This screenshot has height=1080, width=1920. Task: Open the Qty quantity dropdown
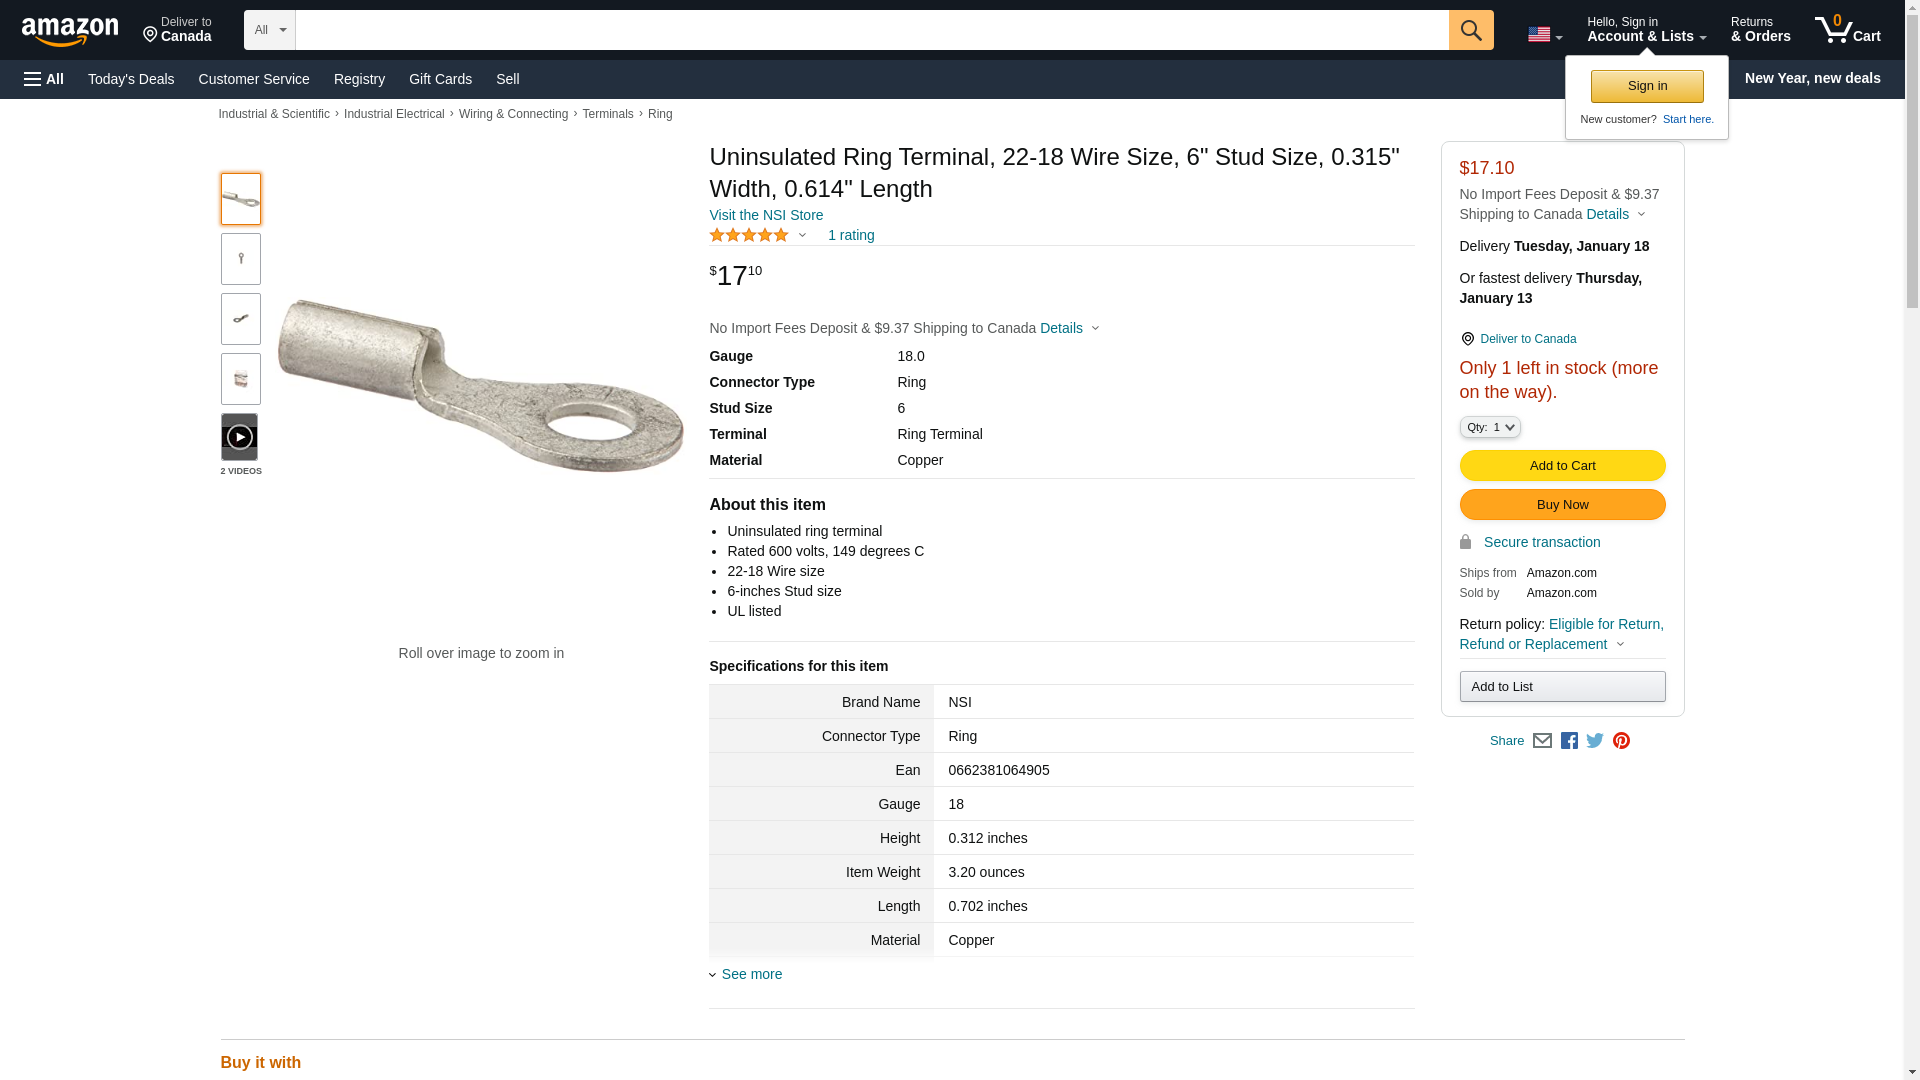click(x=1489, y=427)
